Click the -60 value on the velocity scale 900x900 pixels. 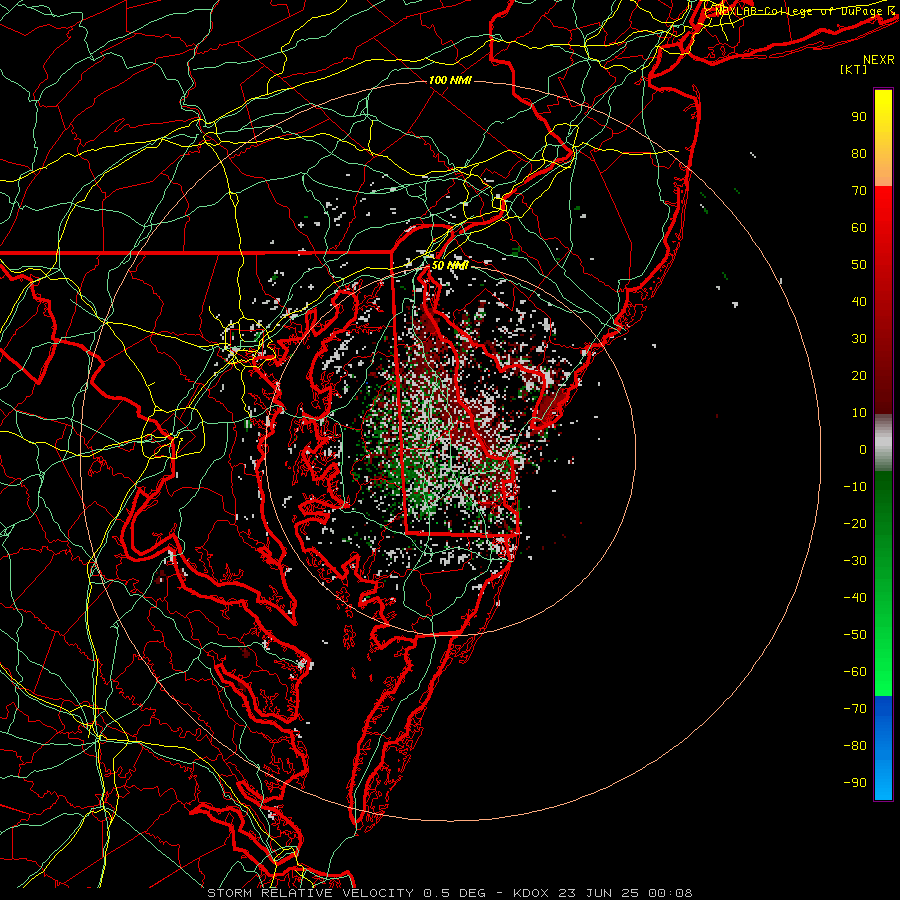(855, 672)
